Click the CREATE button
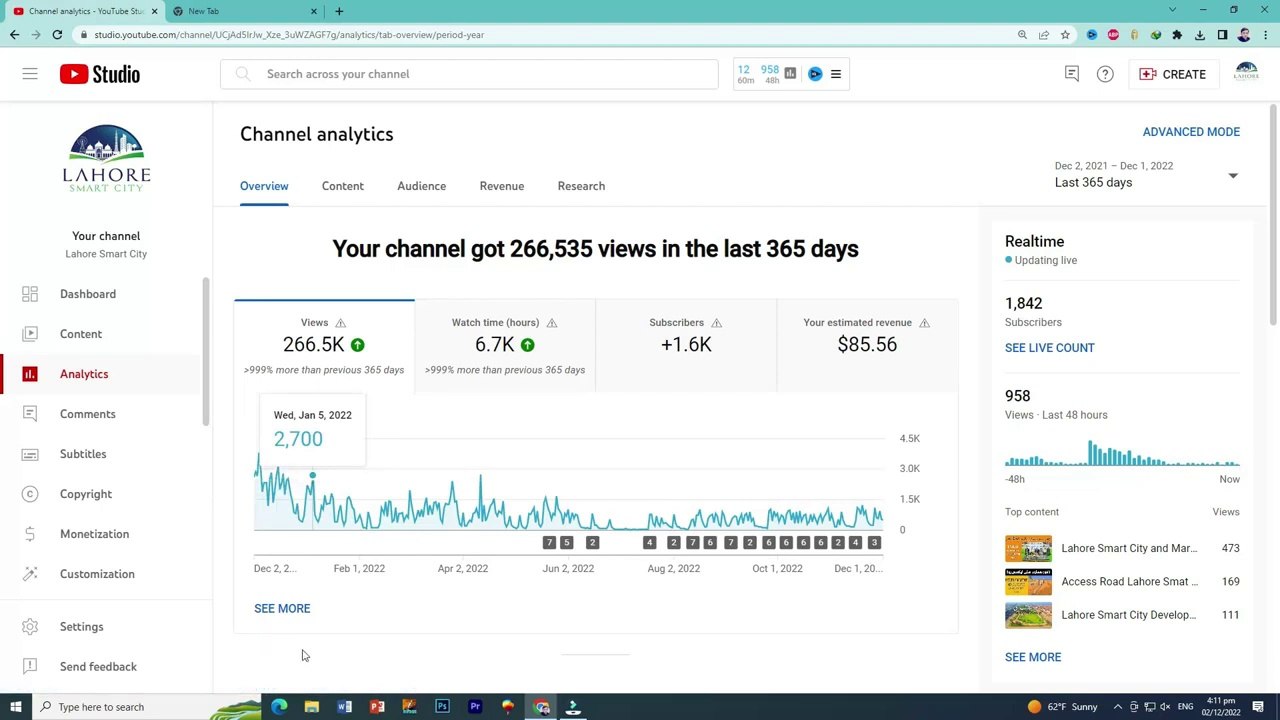This screenshot has width=1280, height=720. 1172,74
